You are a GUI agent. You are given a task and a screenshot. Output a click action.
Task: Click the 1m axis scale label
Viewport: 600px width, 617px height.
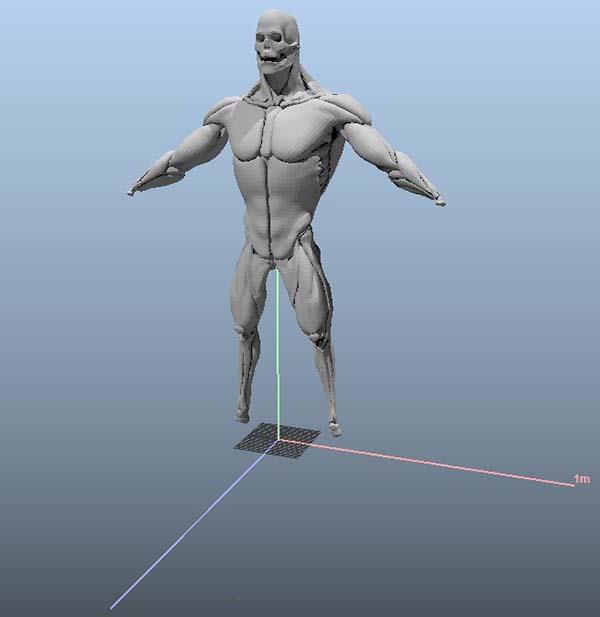point(582,479)
